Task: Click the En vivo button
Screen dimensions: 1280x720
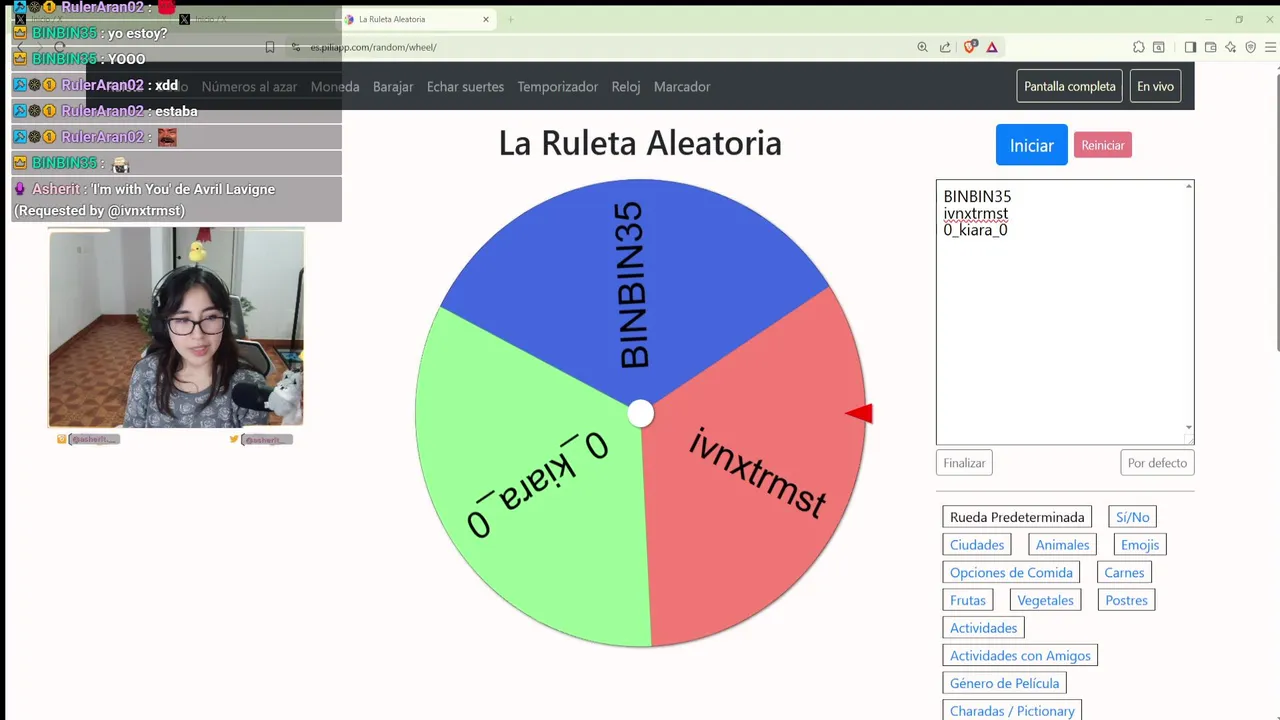Action: 1155,86
